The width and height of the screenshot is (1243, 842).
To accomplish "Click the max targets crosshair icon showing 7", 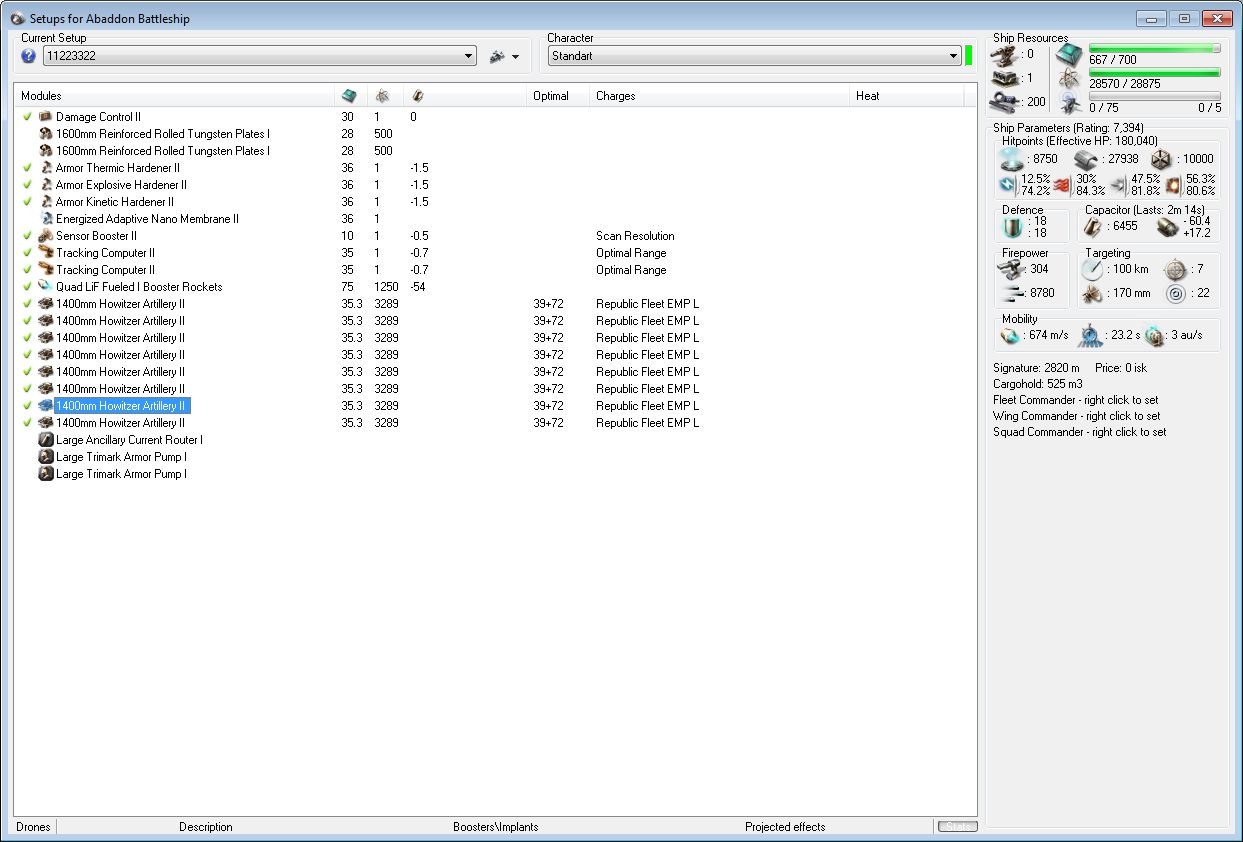I will [1175, 269].
